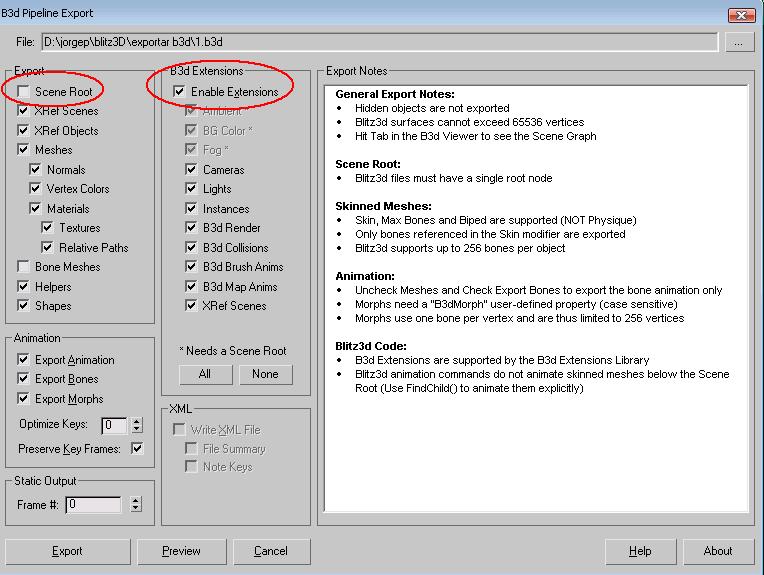Click 'Hidden objects are not exported' note

432,108
